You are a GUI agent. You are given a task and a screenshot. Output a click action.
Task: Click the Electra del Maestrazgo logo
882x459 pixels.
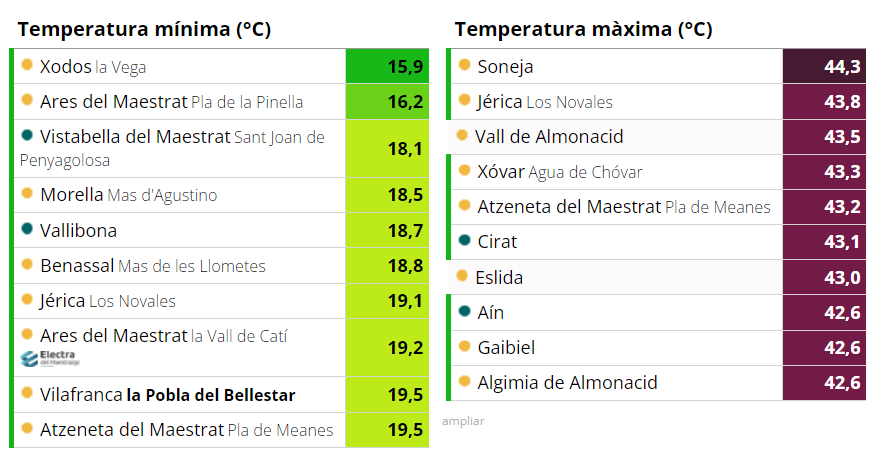click(49, 358)
